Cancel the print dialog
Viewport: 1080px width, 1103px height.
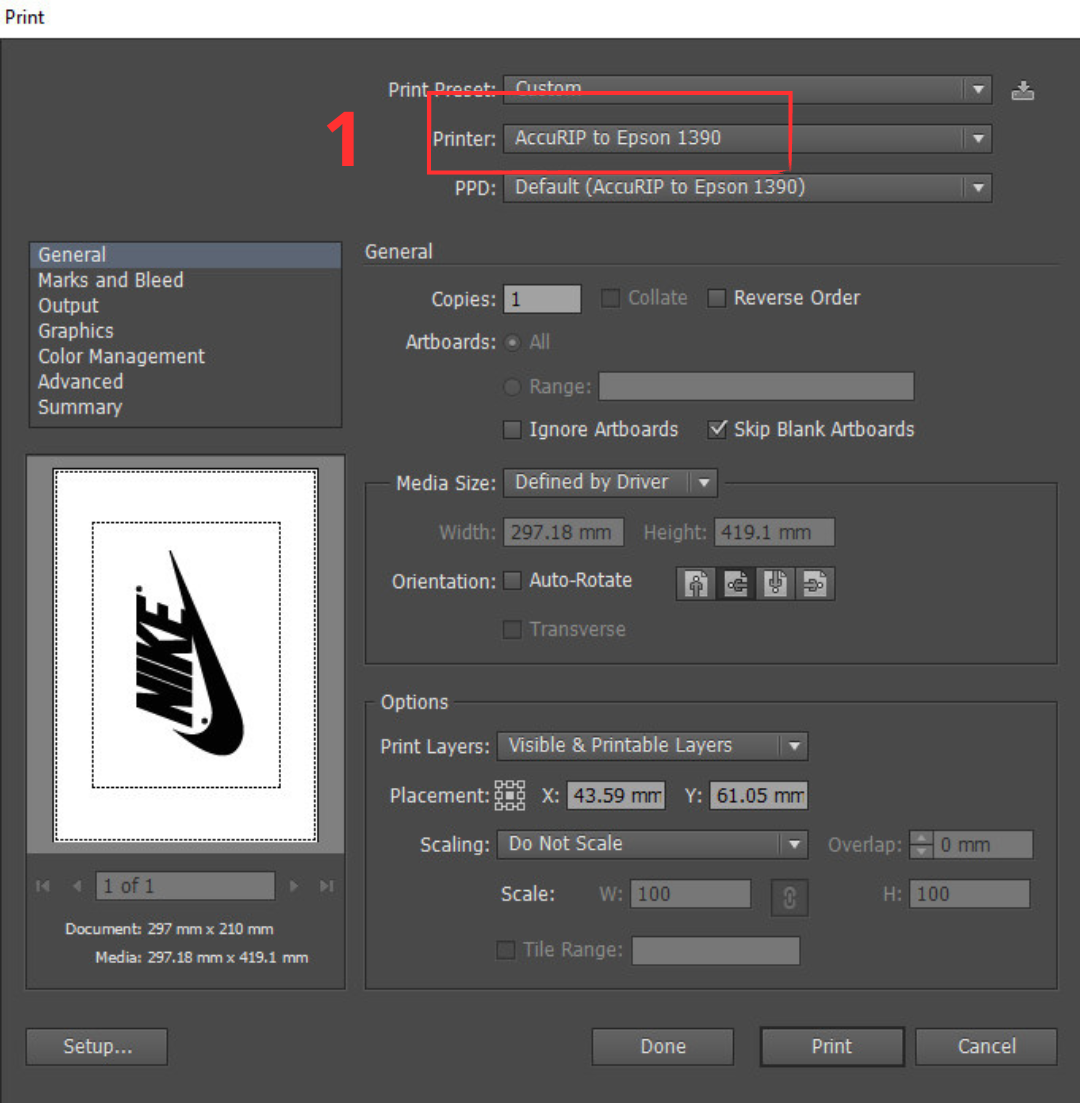pyautogui.click(x=986, y=1047)
